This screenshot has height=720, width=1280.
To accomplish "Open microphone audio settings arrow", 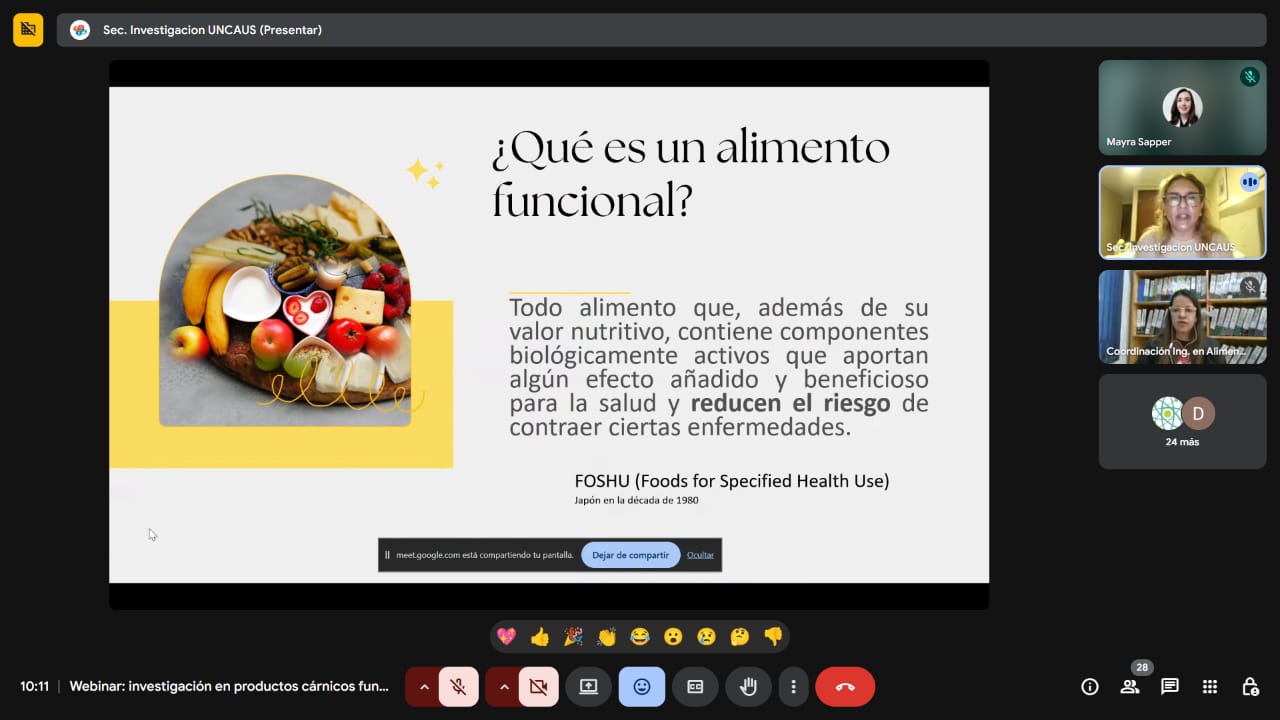I will pos(423,687).
